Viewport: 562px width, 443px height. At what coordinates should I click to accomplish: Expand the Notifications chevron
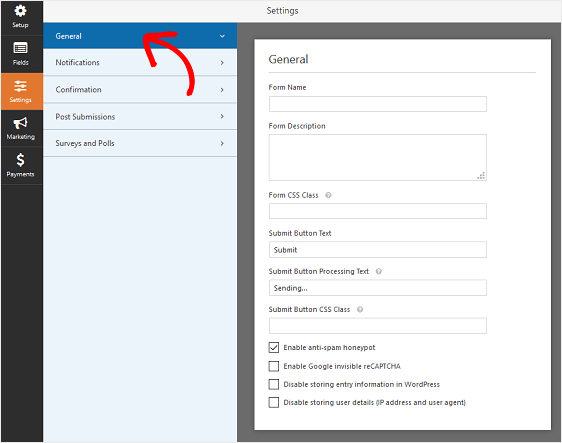pyautogui.click(x=222, y=63)
